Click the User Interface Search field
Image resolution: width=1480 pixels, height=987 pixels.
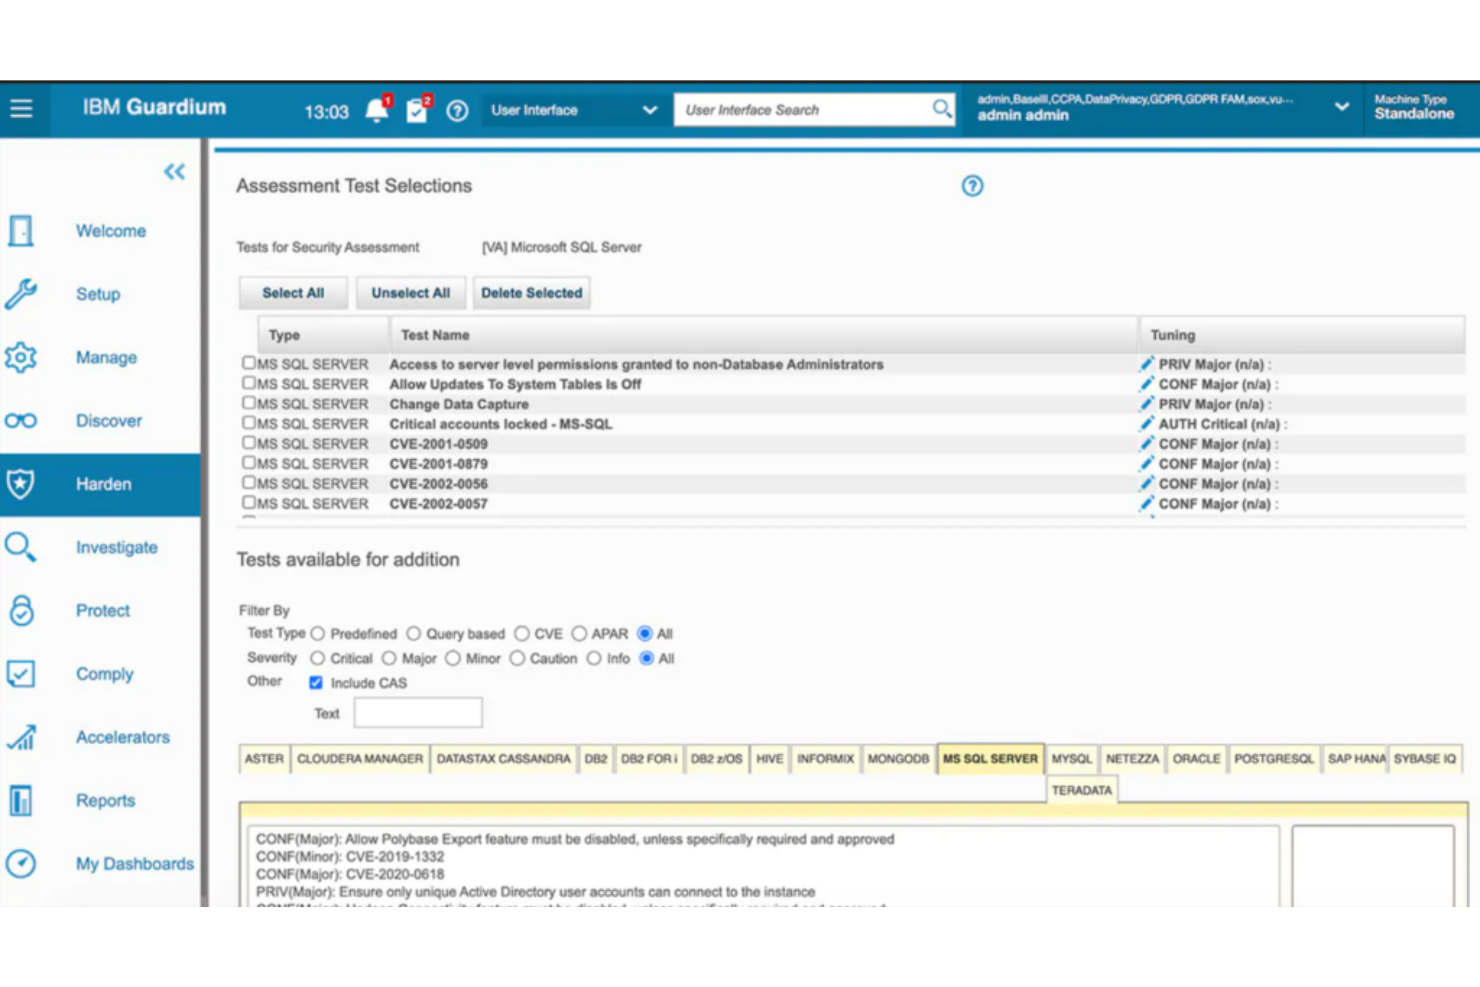click(803, 110)
